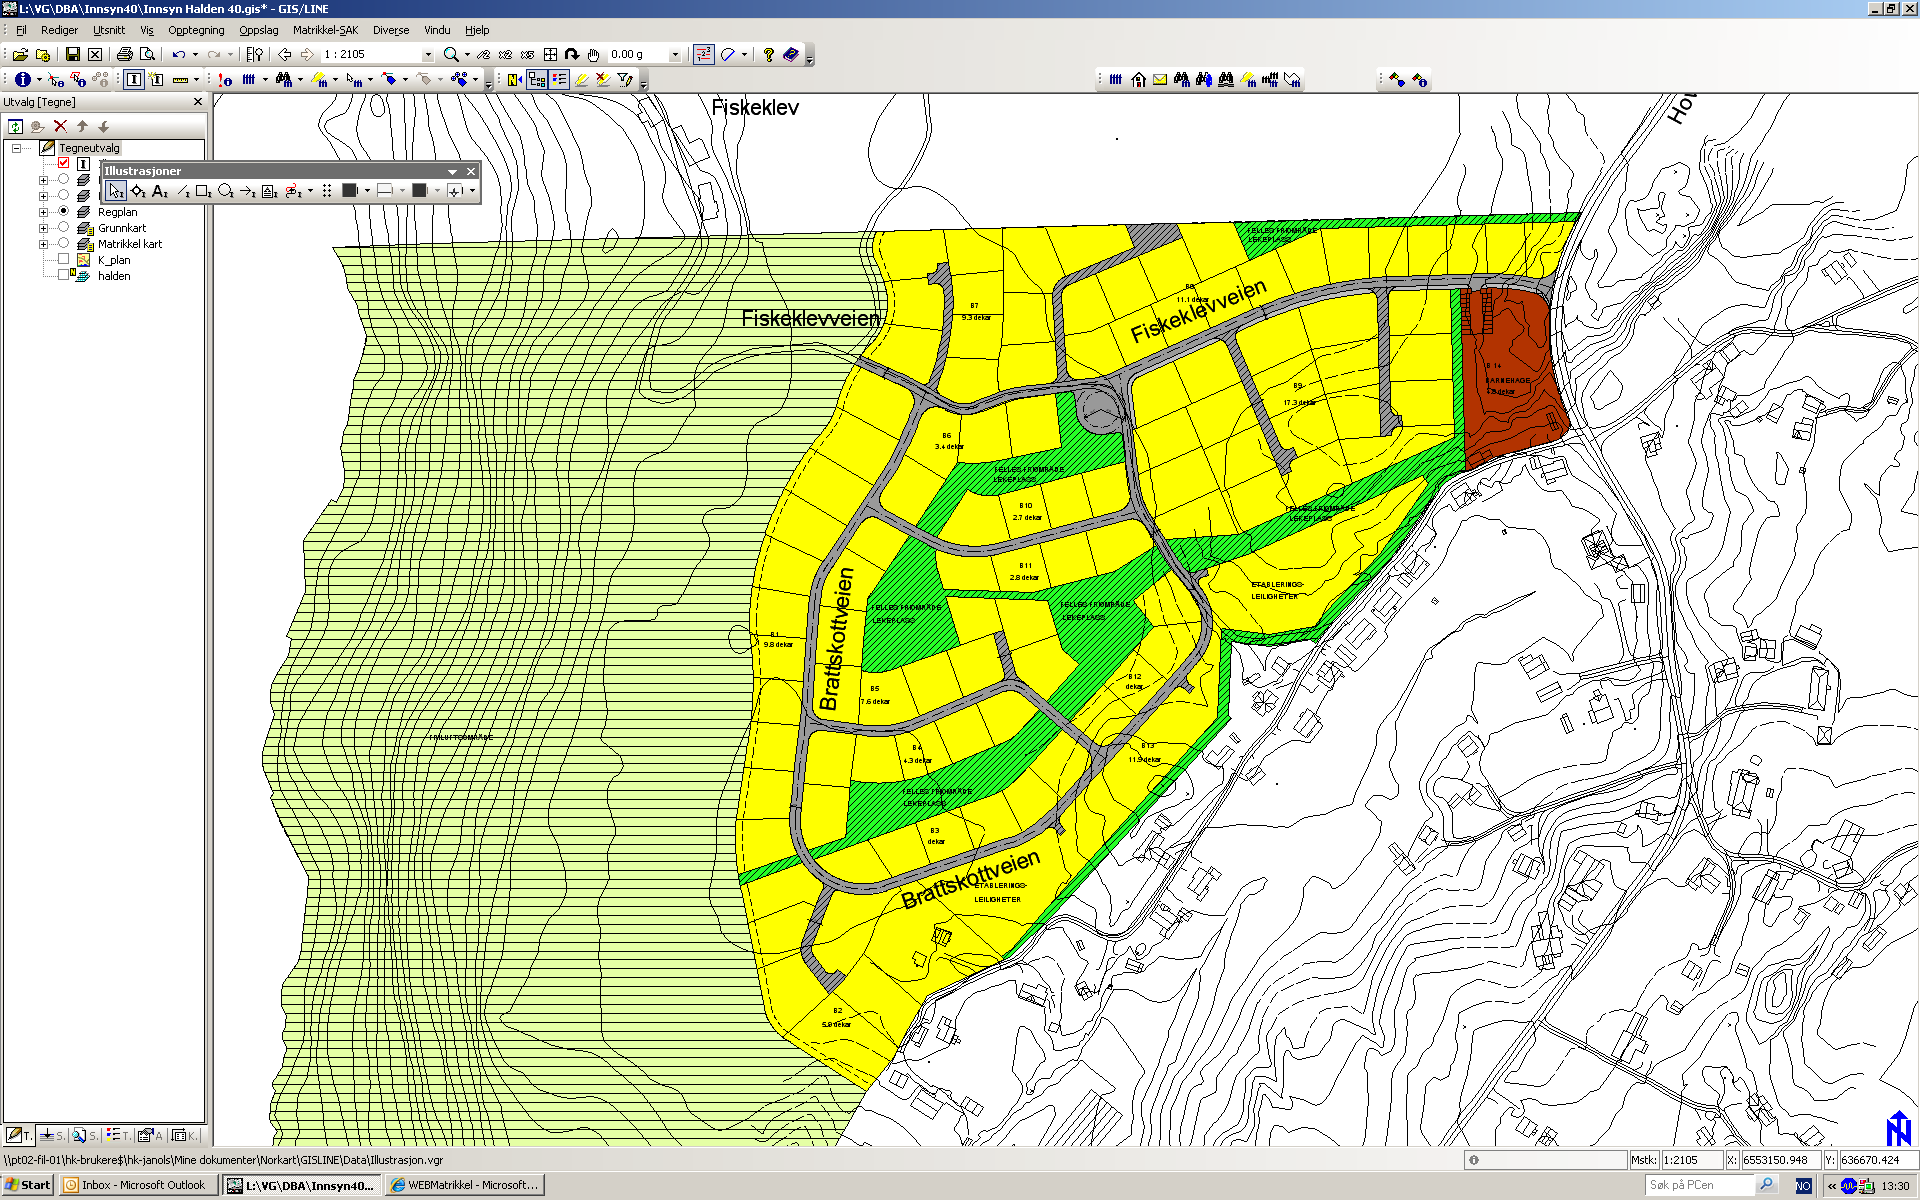Open the Matrikkel-SAK menu
Viewport: 1920px width, 1200px height.
point(325,30)
